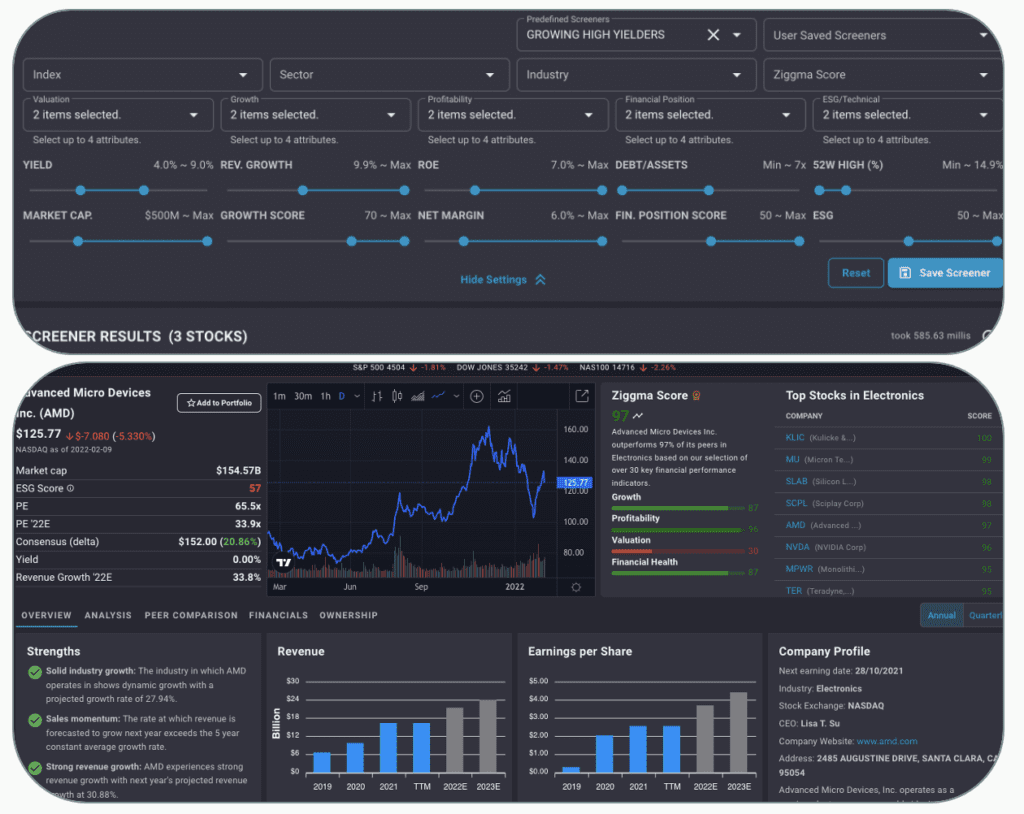Click the star icon in Add to Portfolio
This screenshot has height=814, width=1024.
coord(191,403)
